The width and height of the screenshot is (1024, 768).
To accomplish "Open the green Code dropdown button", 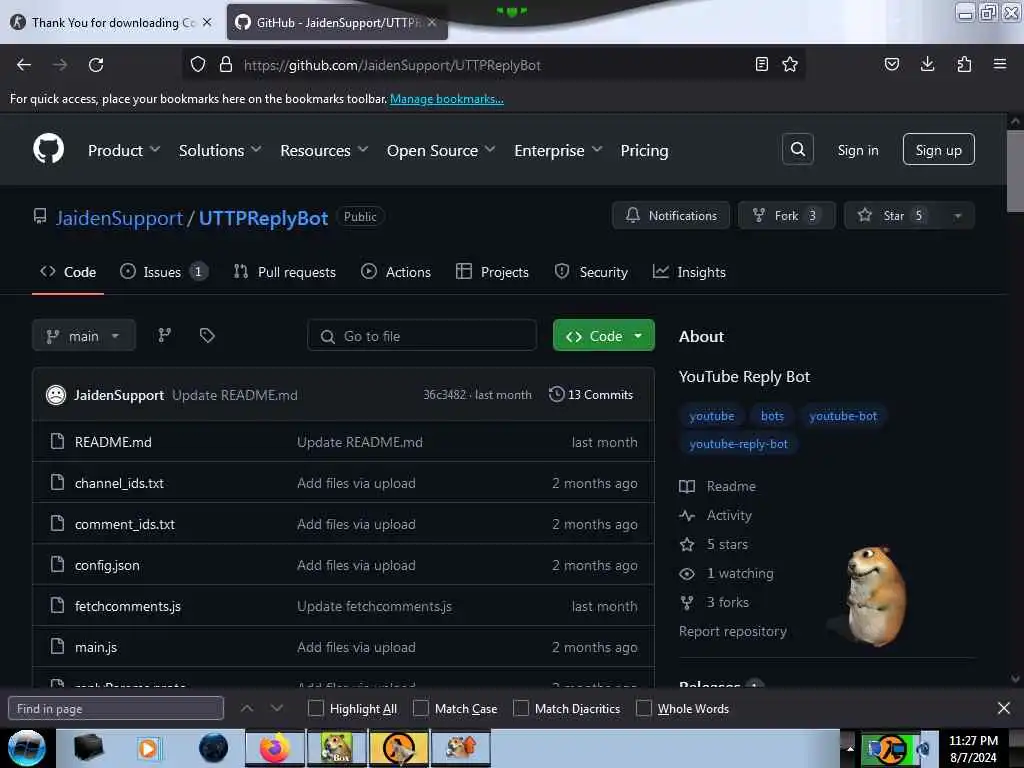I will click(x=603, y=336).
